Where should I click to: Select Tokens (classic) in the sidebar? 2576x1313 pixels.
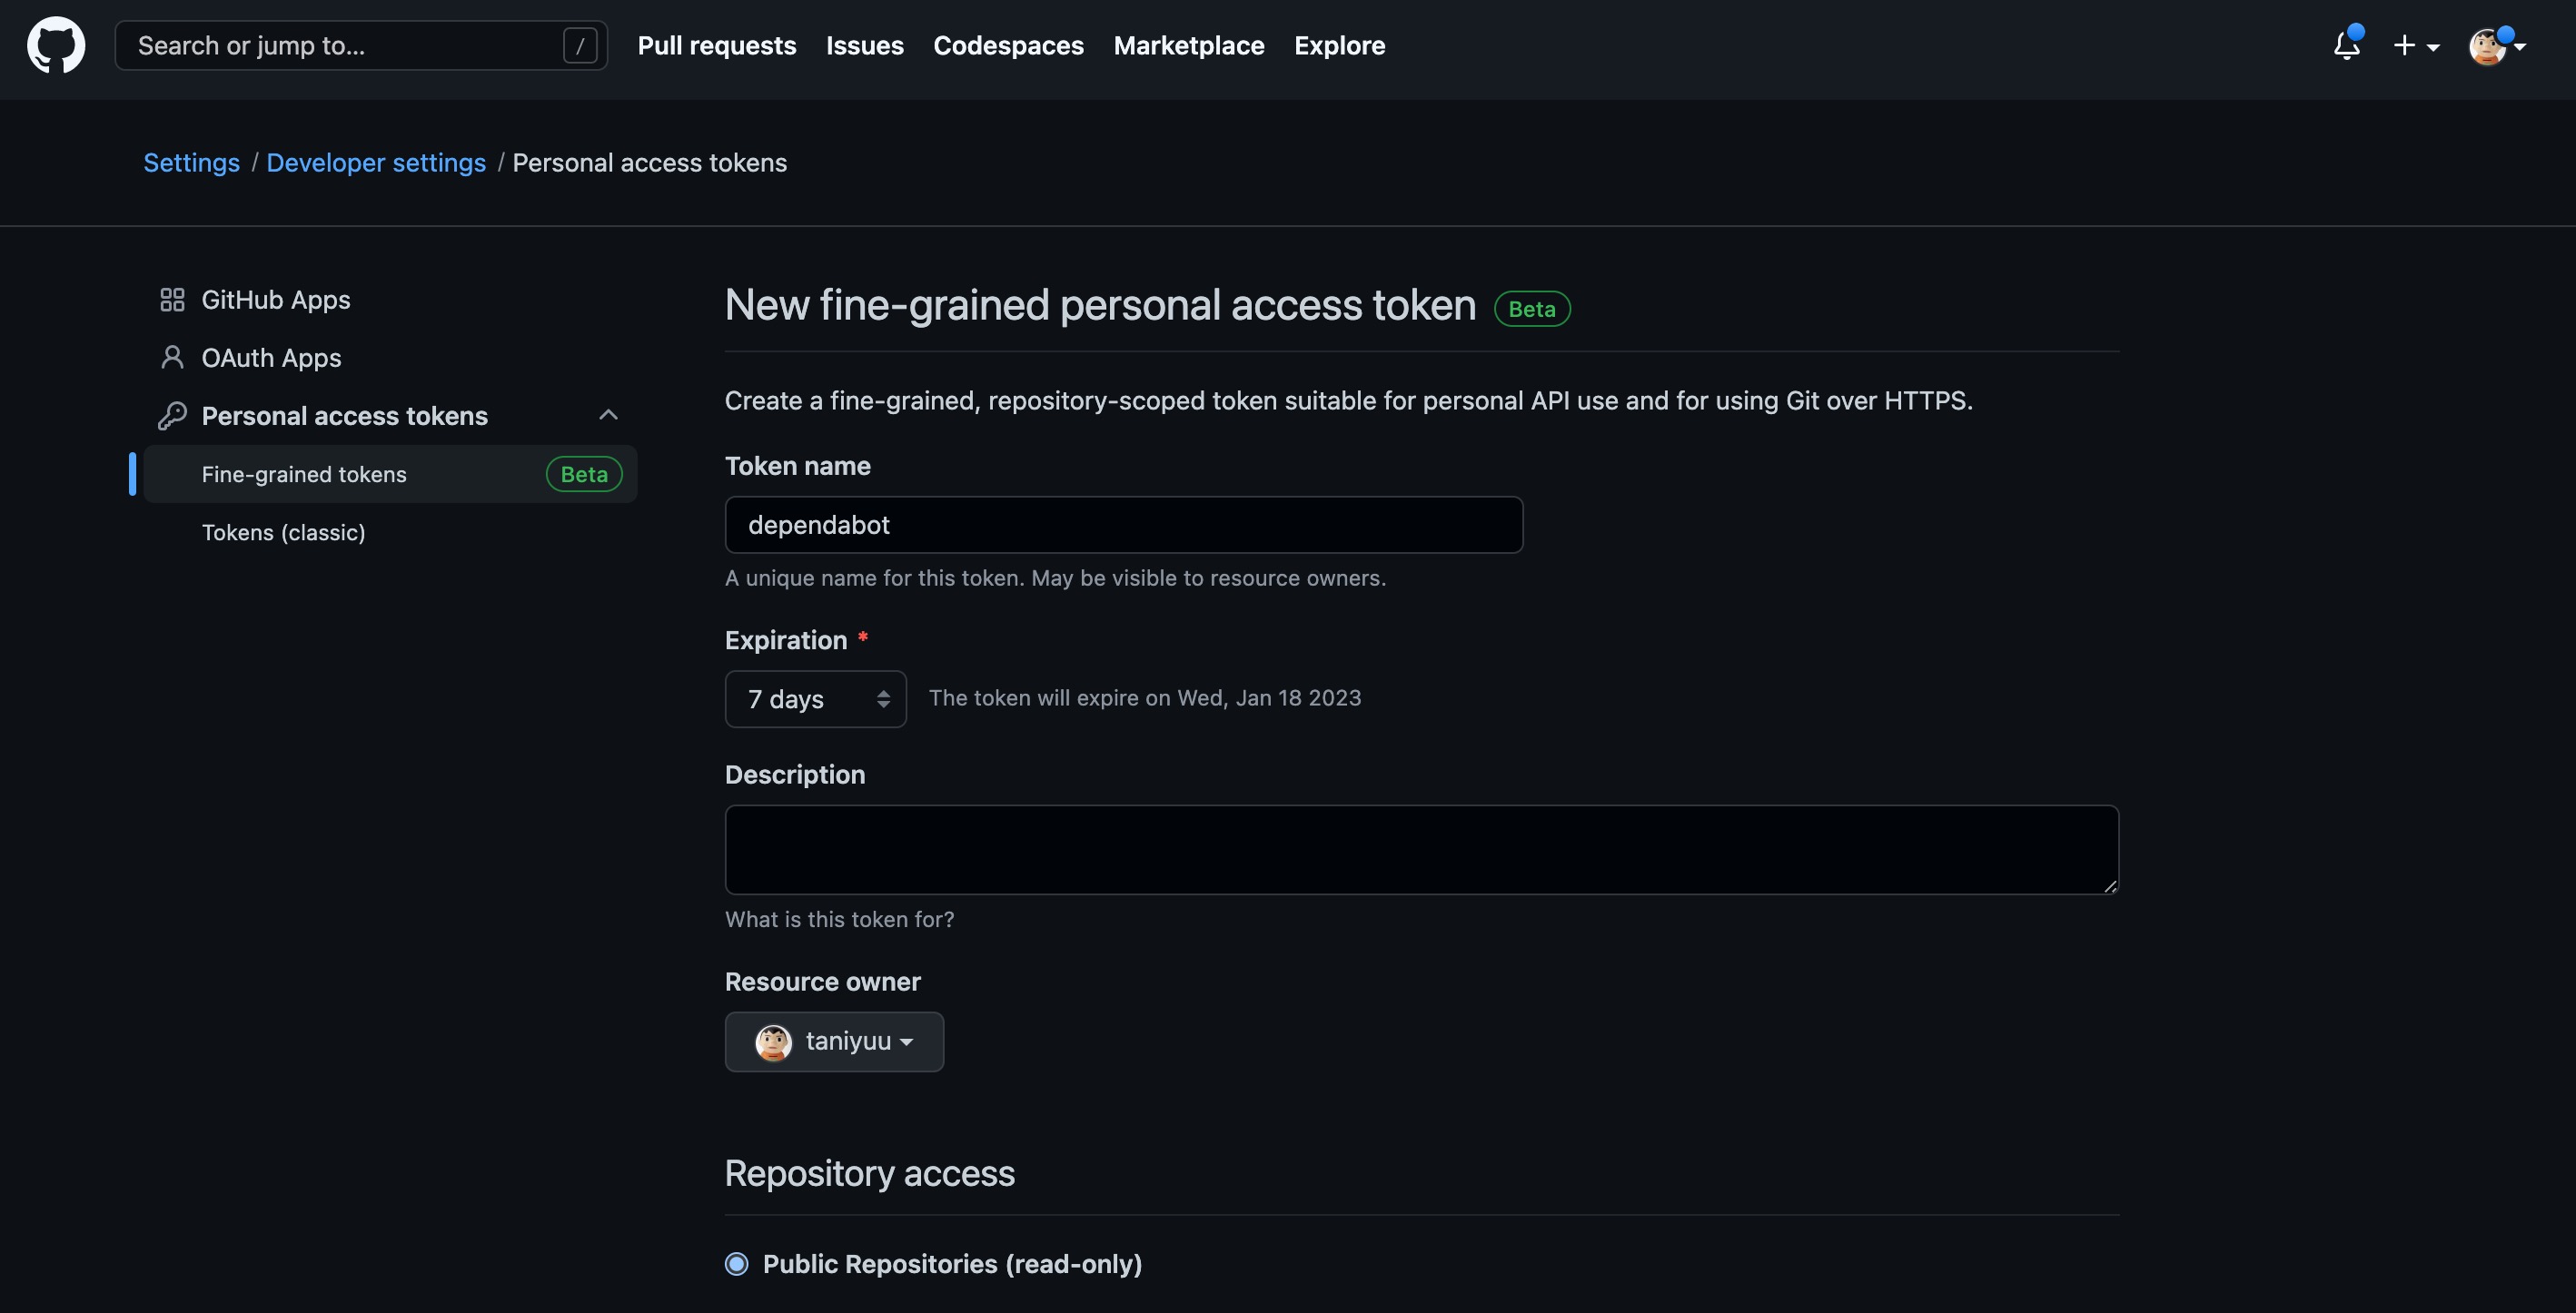(284, 532)
